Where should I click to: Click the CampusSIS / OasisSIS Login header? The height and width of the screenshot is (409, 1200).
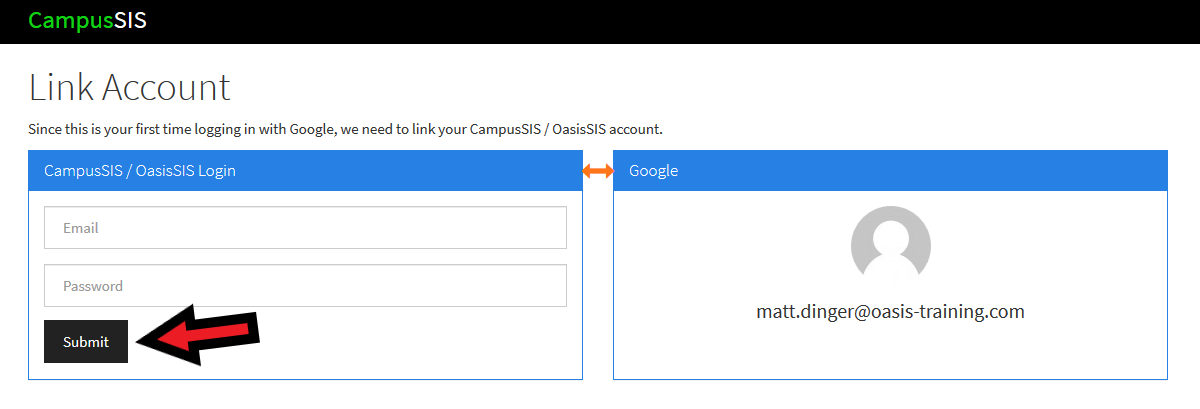click(305, 171)
